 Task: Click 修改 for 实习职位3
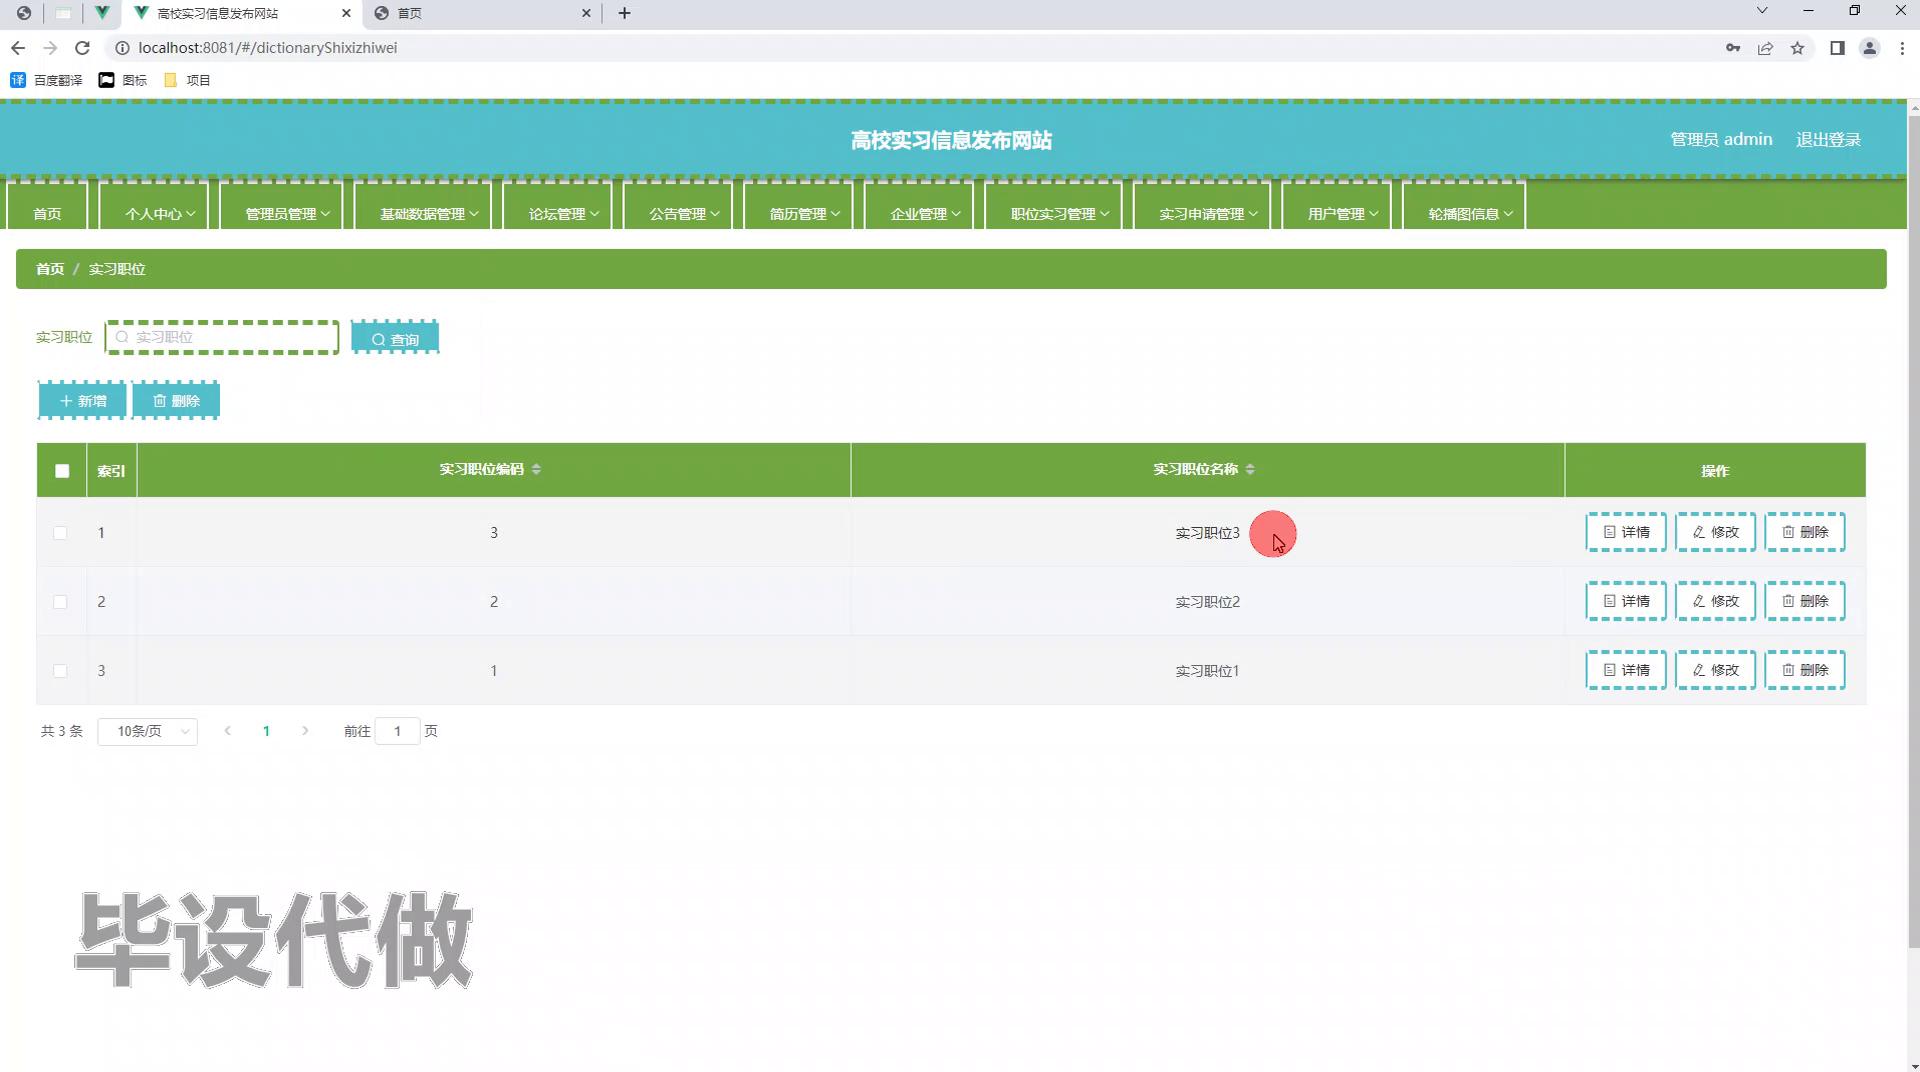coord(1716,532)
